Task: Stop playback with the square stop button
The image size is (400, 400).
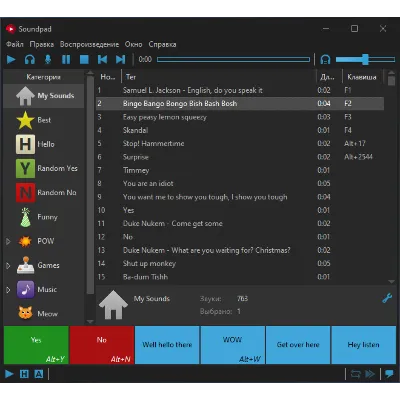Action: [x=84, y=60]
